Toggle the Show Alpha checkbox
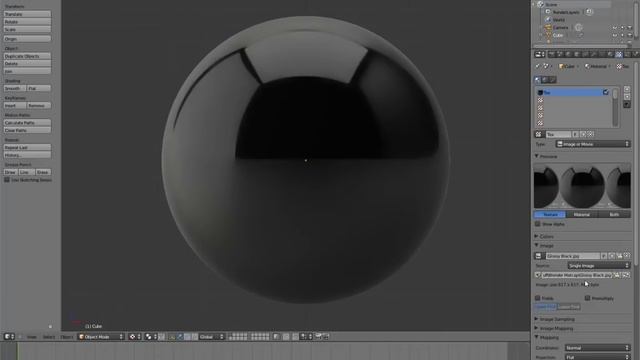The image size is (640, 360). [538, 224]
